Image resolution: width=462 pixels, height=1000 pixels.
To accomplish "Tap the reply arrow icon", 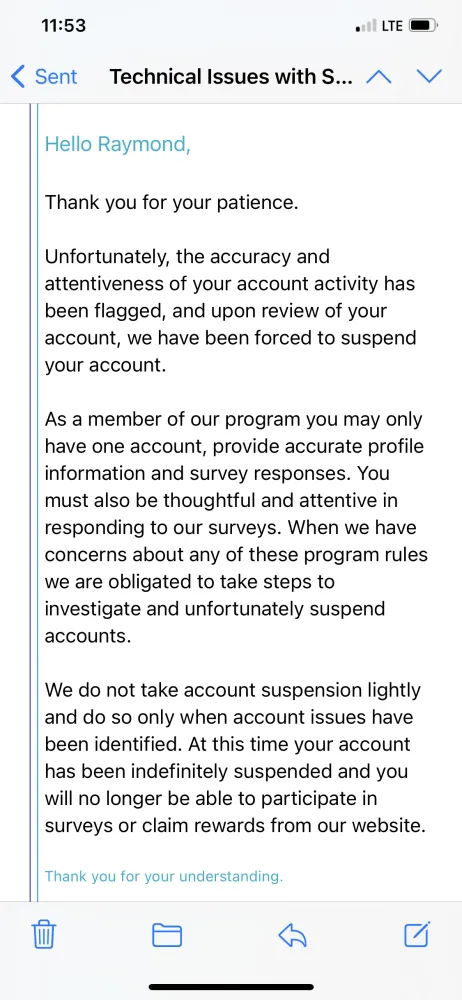I will coord(293,936).
